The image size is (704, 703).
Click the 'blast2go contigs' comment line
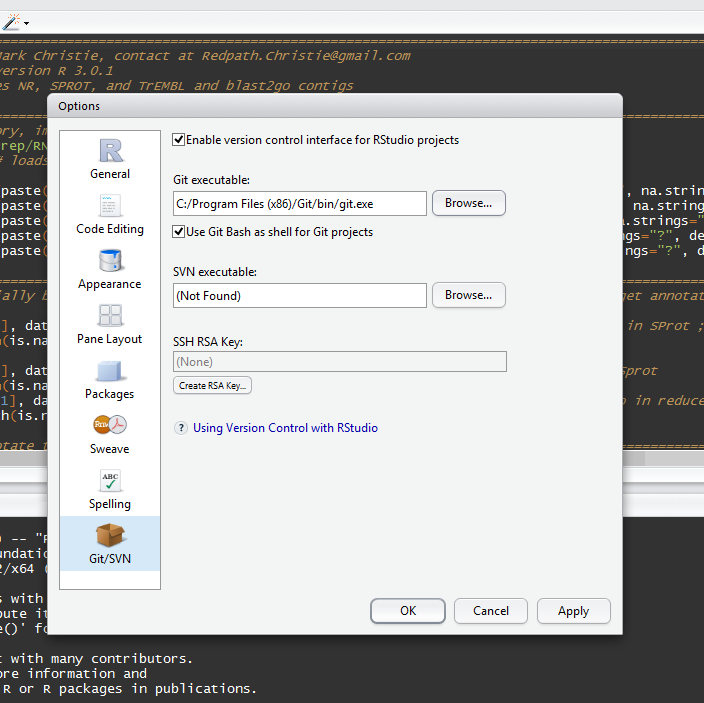(x=177, y=85)
